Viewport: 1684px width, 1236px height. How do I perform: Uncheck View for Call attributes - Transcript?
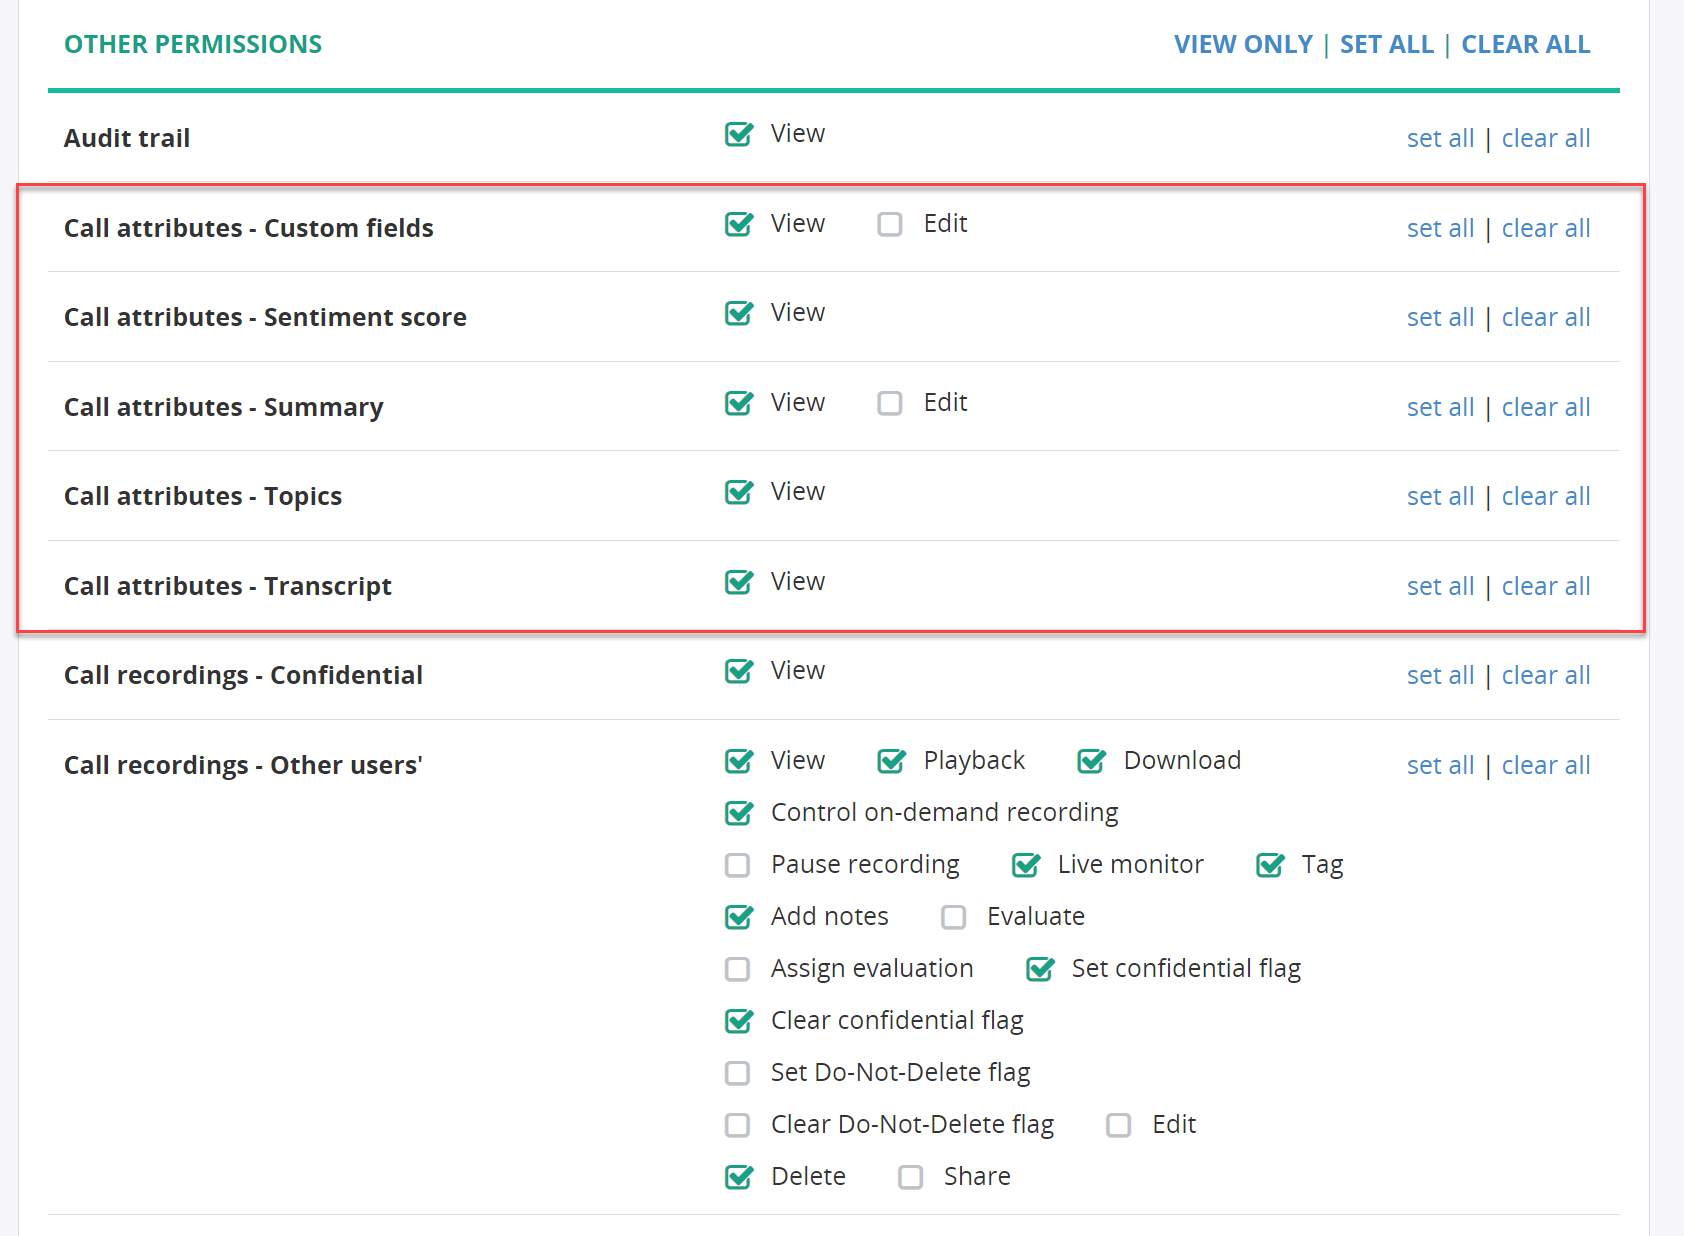pos(738,582)
